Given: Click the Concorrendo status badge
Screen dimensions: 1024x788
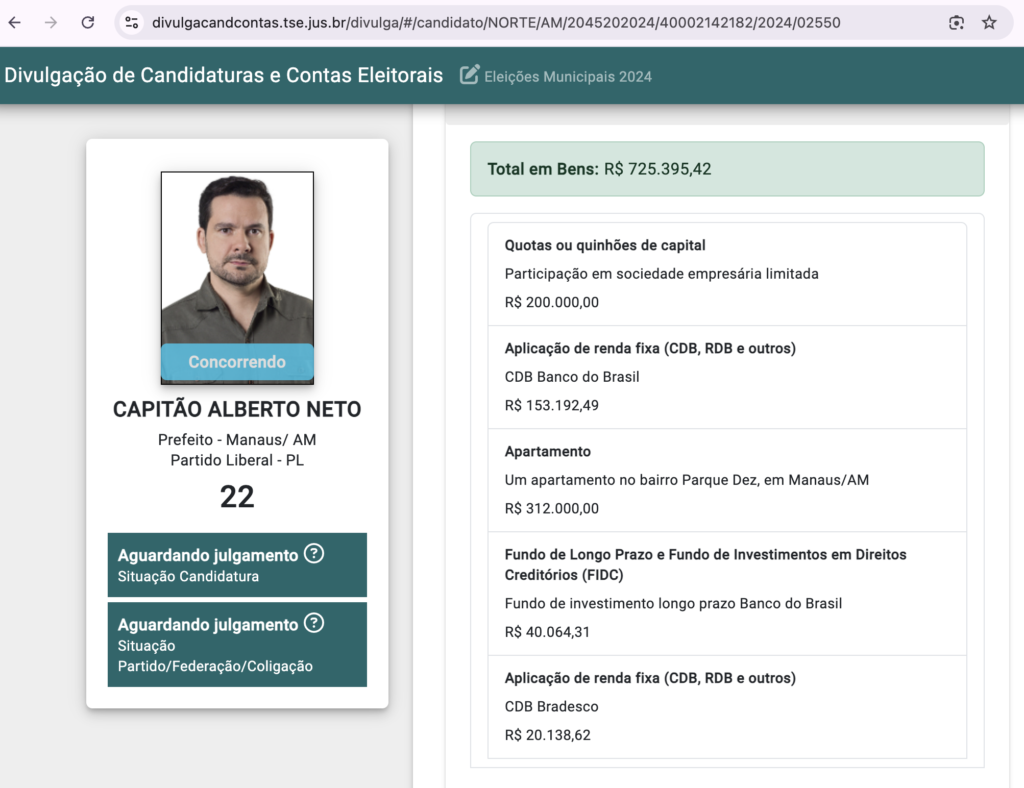Looking at the screenshot, I should point(237,362).
